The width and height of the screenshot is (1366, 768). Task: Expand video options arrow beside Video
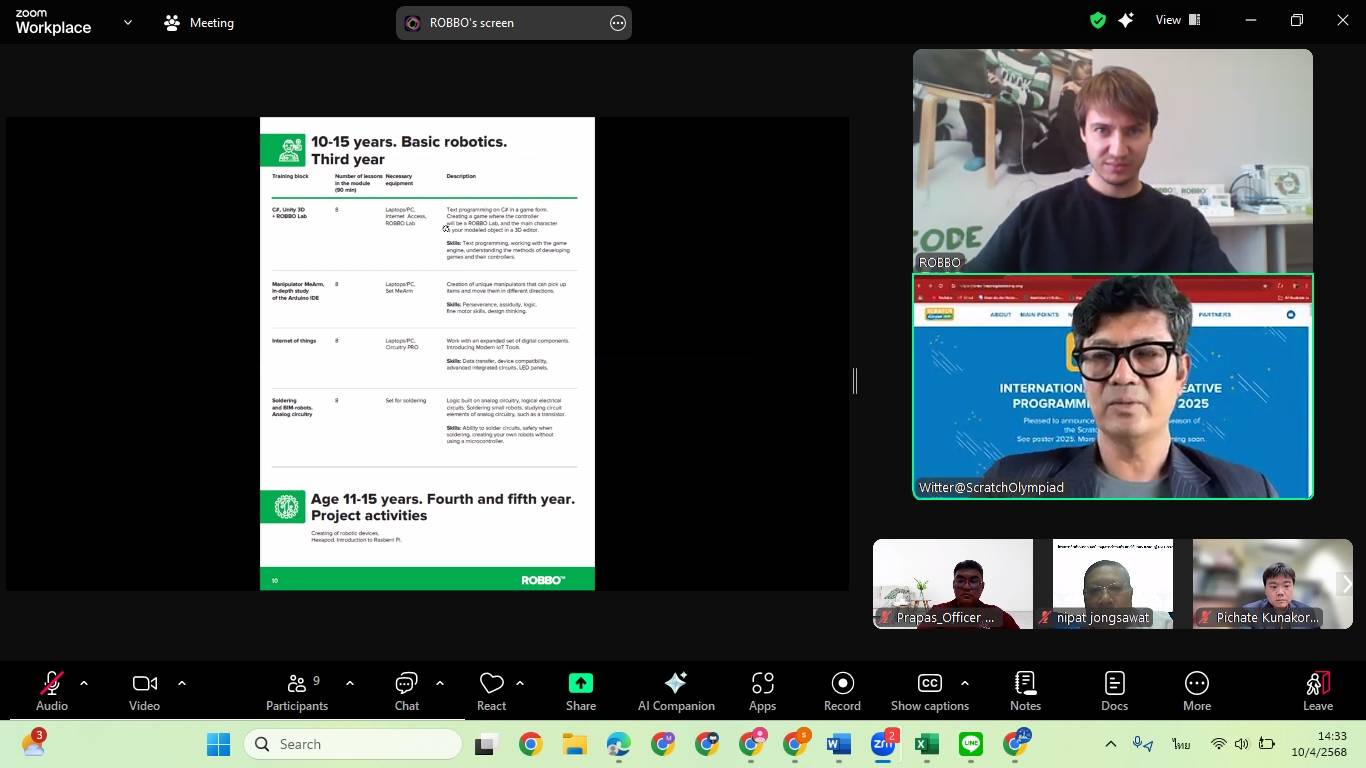pyautogui.click(x=182, y=683)
